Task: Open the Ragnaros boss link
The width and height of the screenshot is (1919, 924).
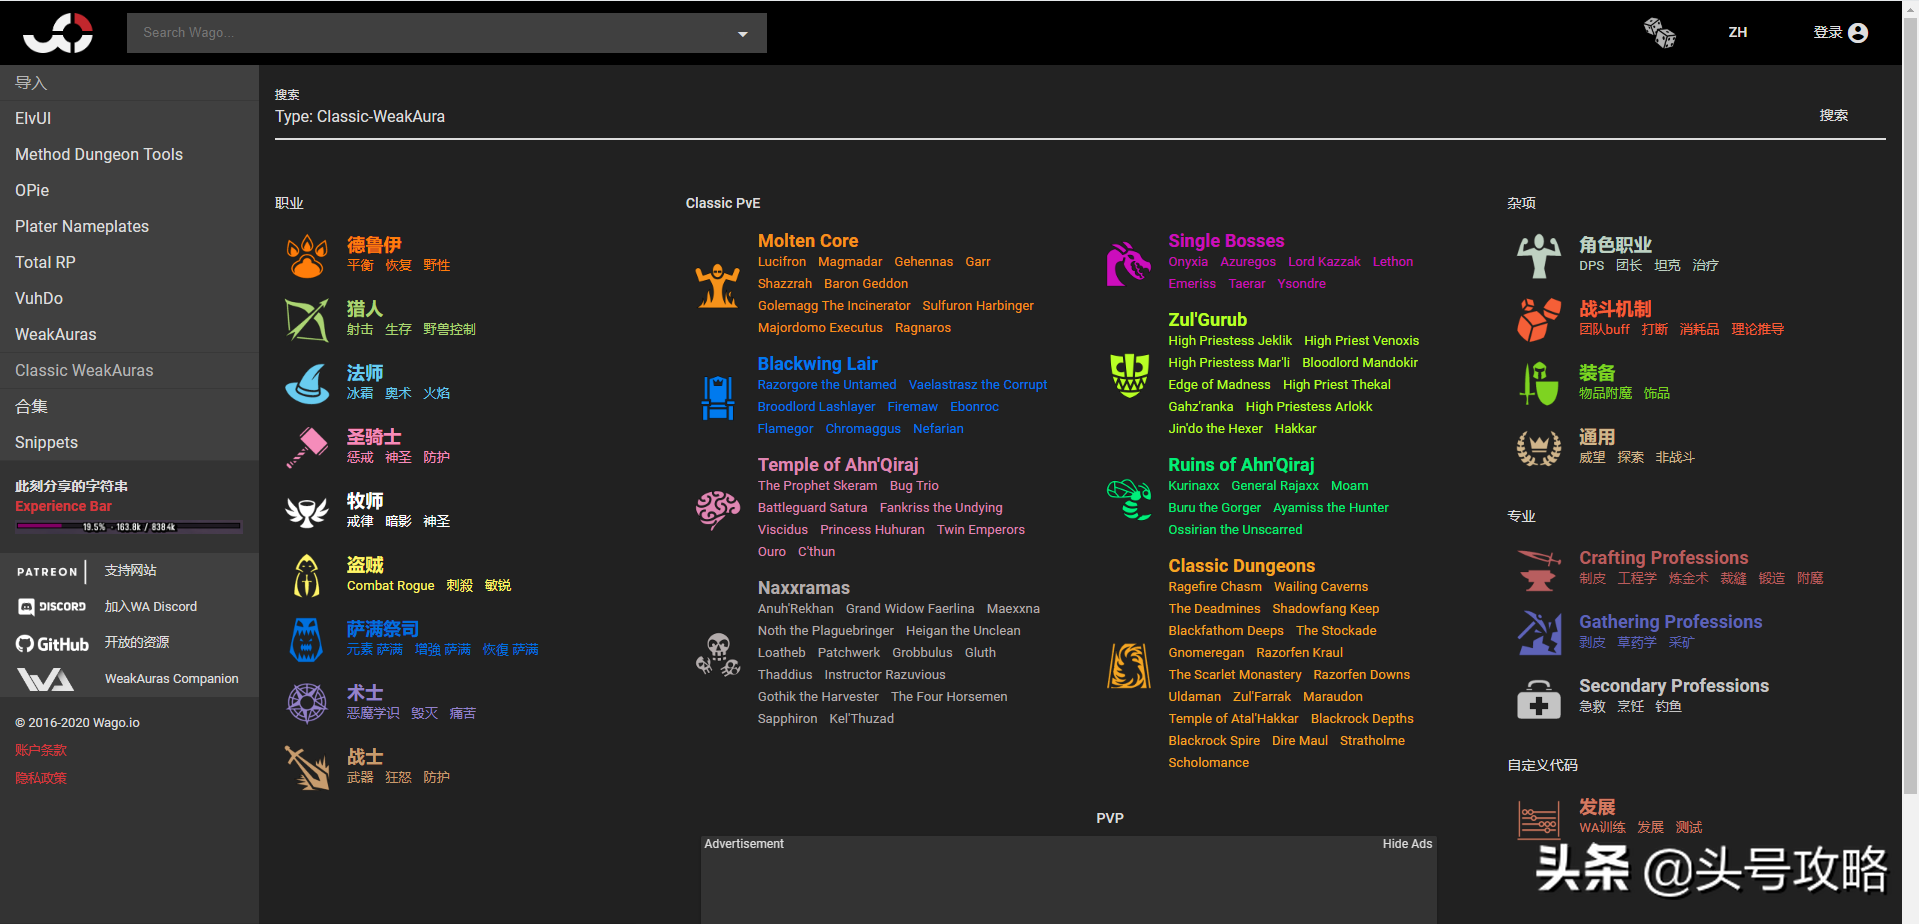Action: [x=922, y=328]
